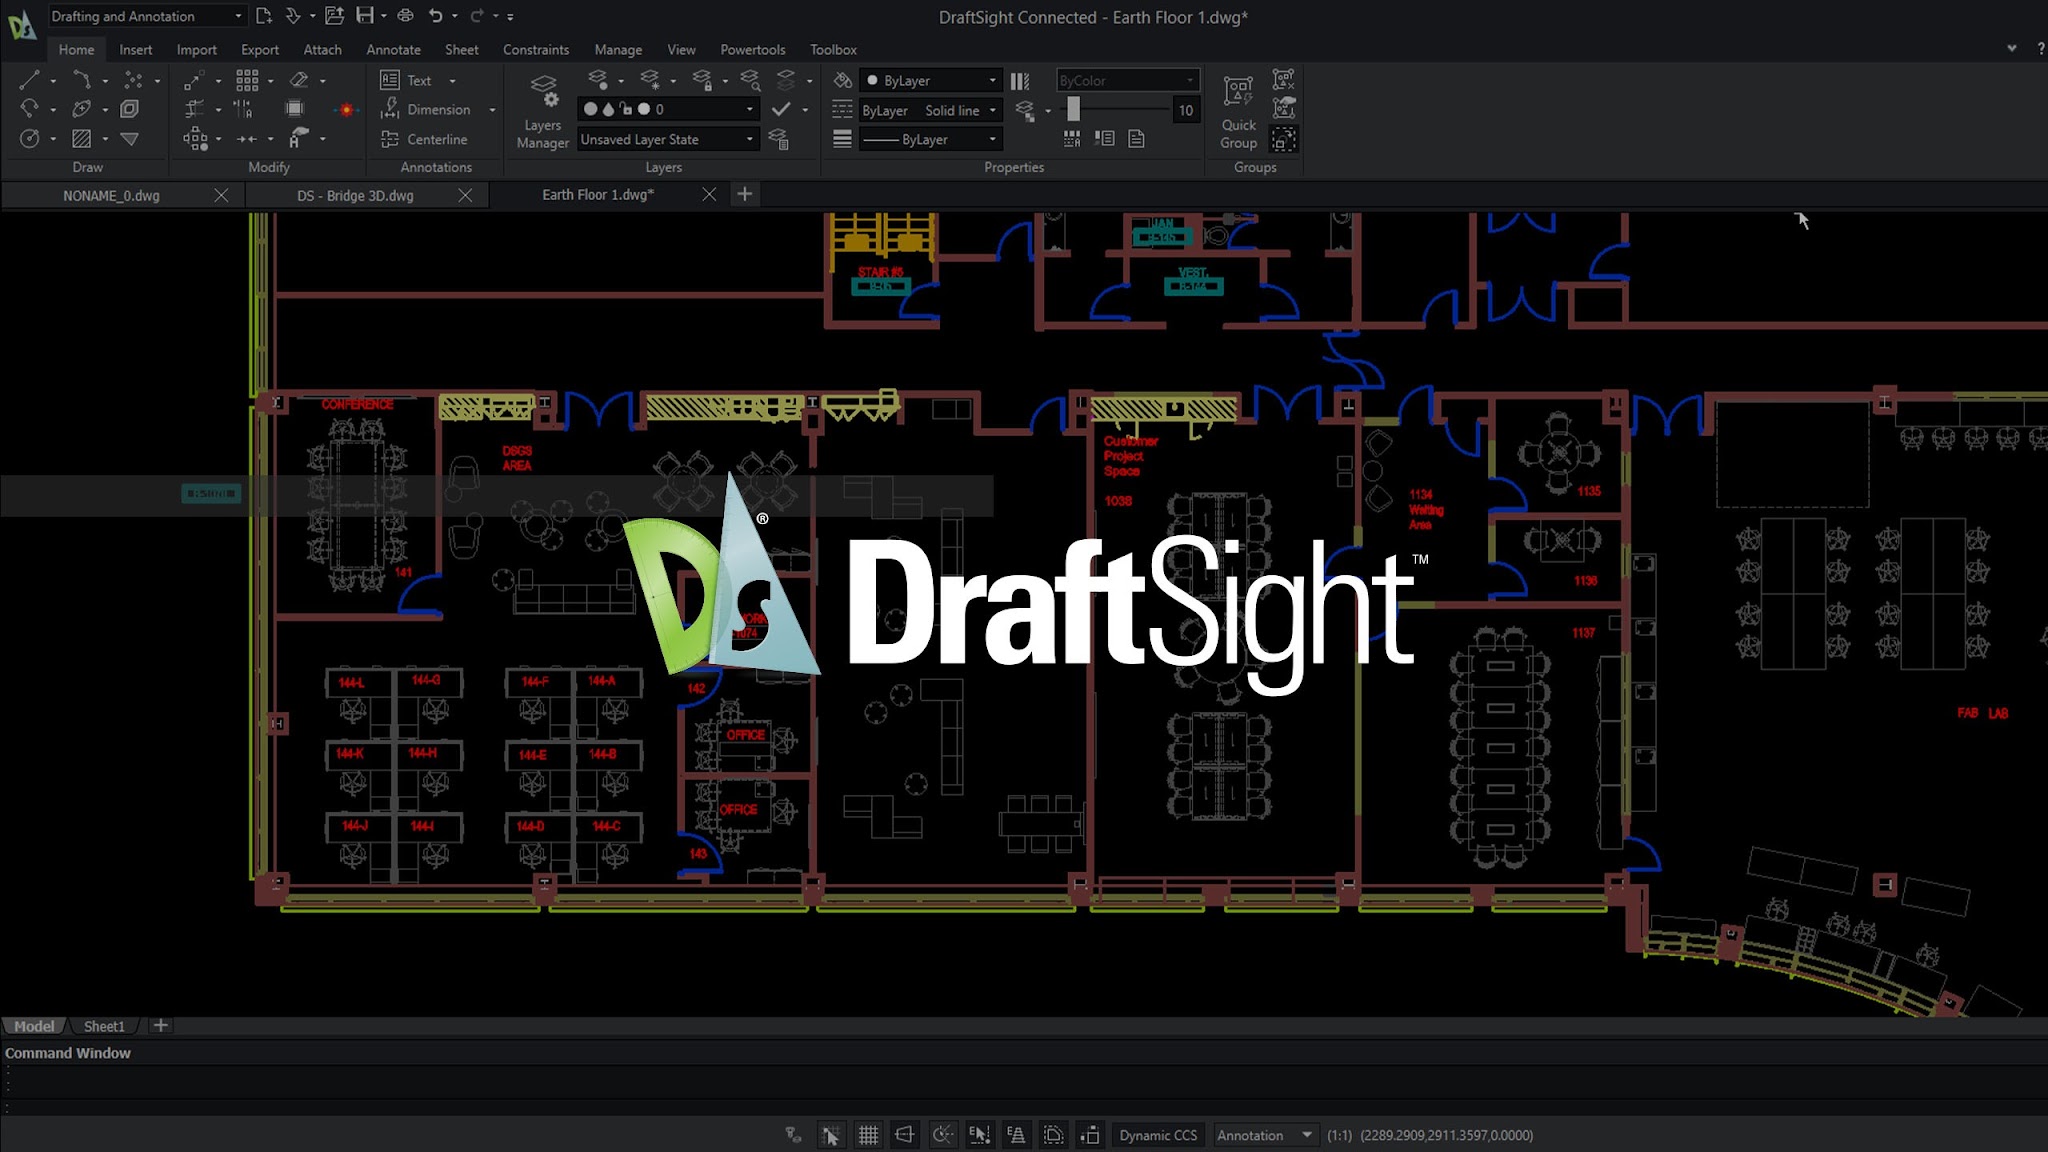Toggle Polar guides in status bar
This screenshot has width=2048, height=1152.
(942, 1135)
